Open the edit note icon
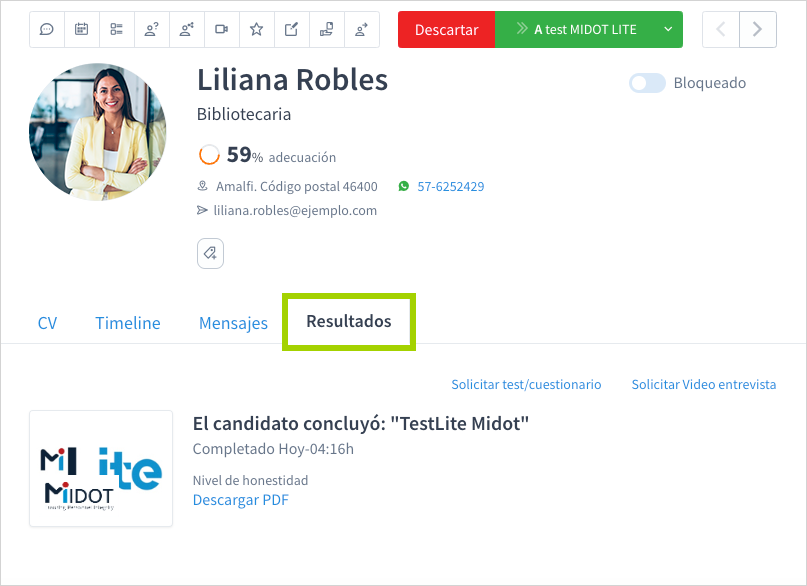 coord(291,30)
